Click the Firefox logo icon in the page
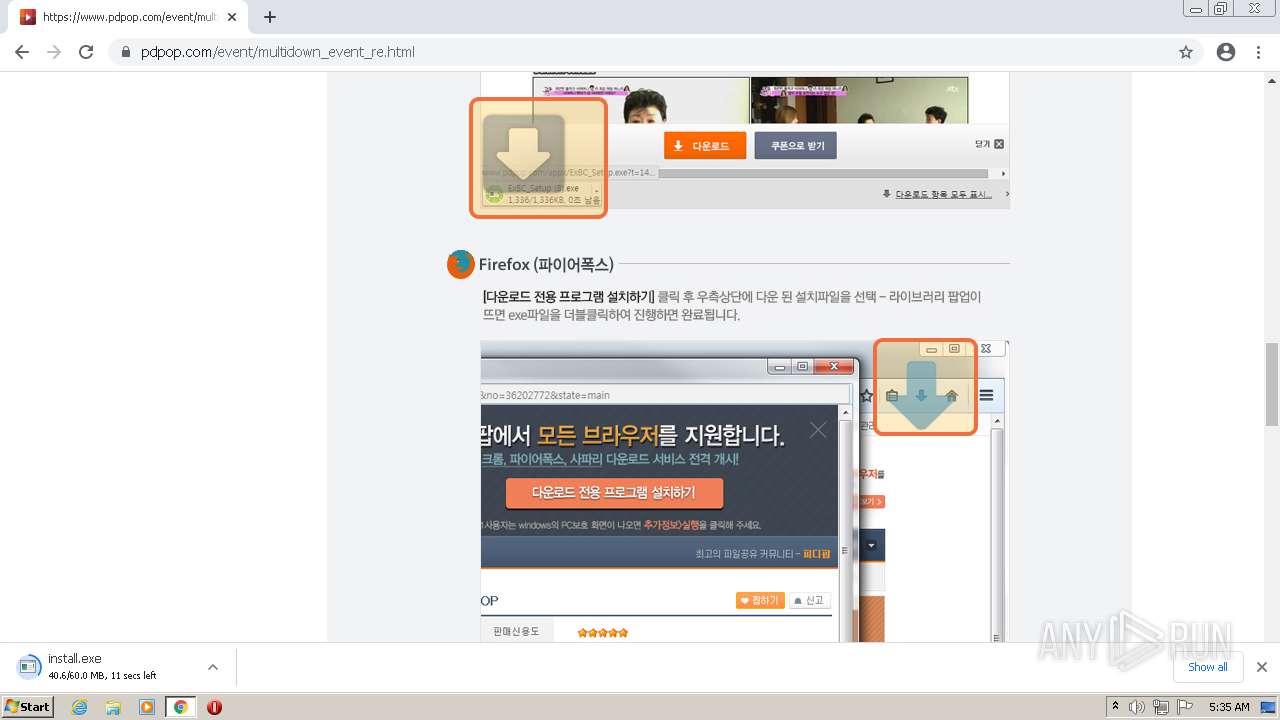1280x720 pixels. 460,264
